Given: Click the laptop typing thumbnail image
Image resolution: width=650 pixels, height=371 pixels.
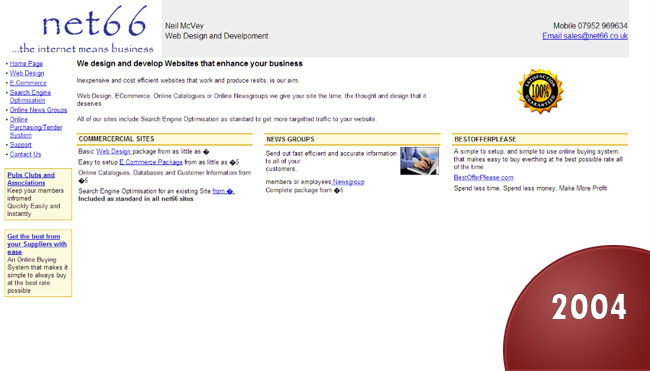Looking at the screenshot, I should [x=419, y=161].
